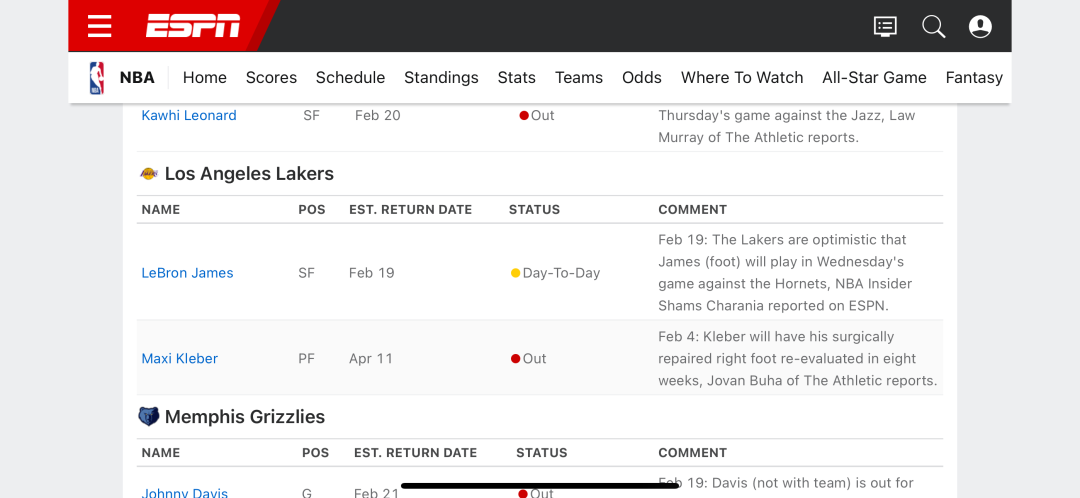Click the Grizzlies table COMMENT header
This screenshot has width=1080, height=498.
(x=692, y=453)
